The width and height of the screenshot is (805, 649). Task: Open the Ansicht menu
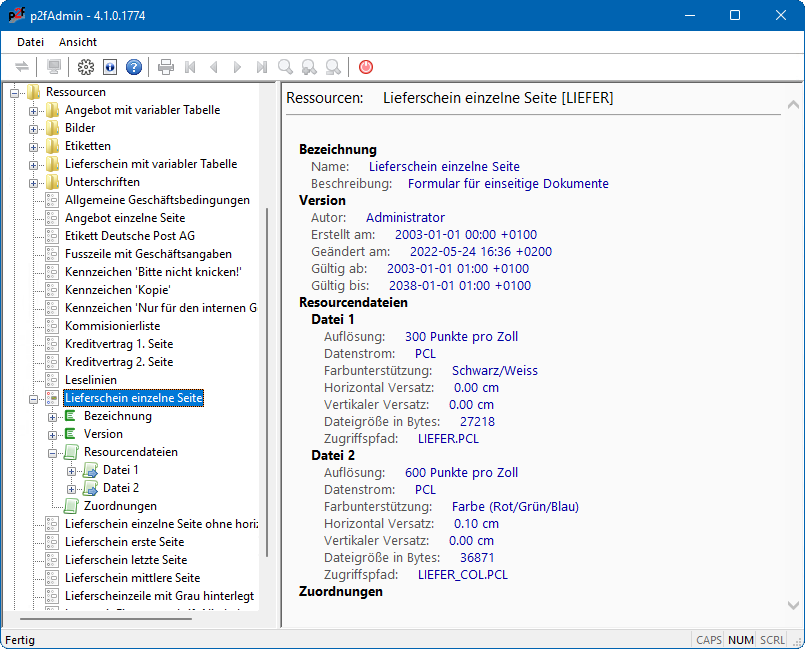(78, 42)
